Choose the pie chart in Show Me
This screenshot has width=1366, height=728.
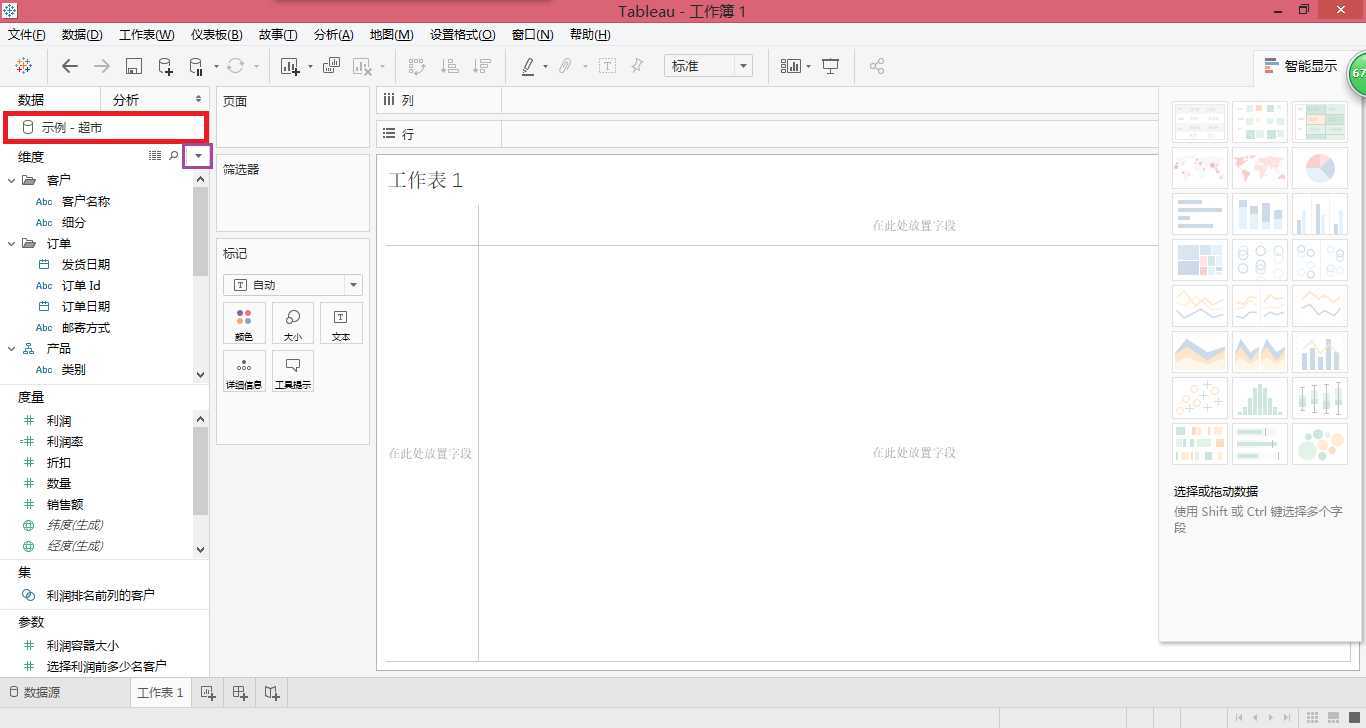pos(1320,168)
